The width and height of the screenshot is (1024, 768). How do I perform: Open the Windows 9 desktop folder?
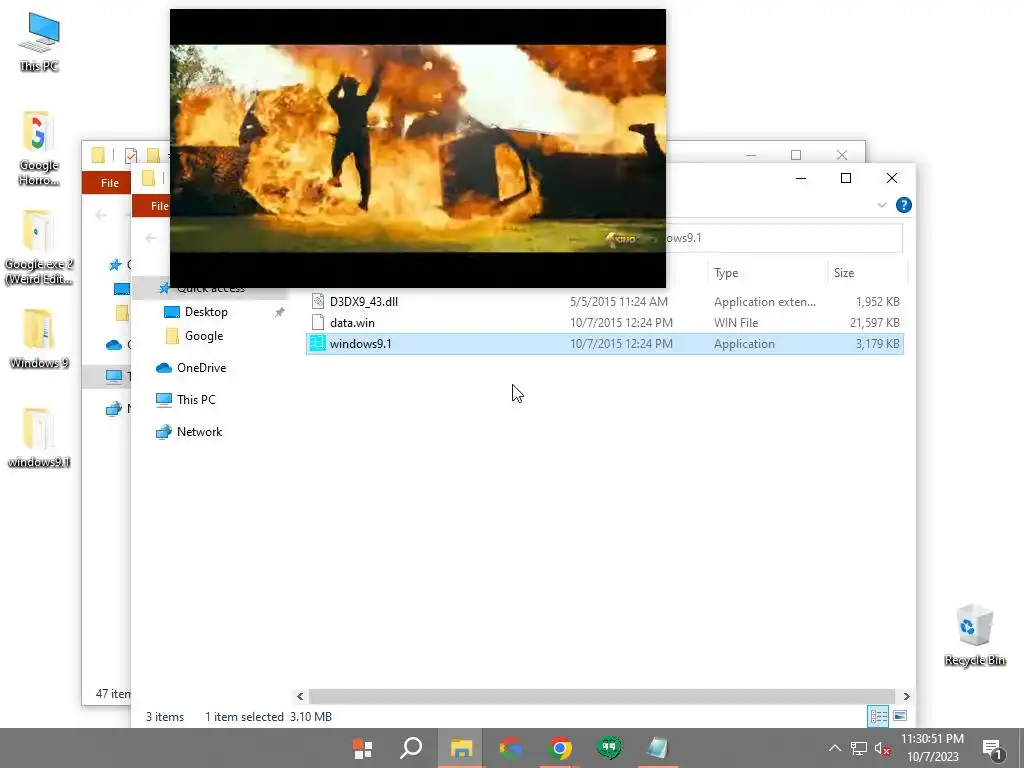coord(39,338)
